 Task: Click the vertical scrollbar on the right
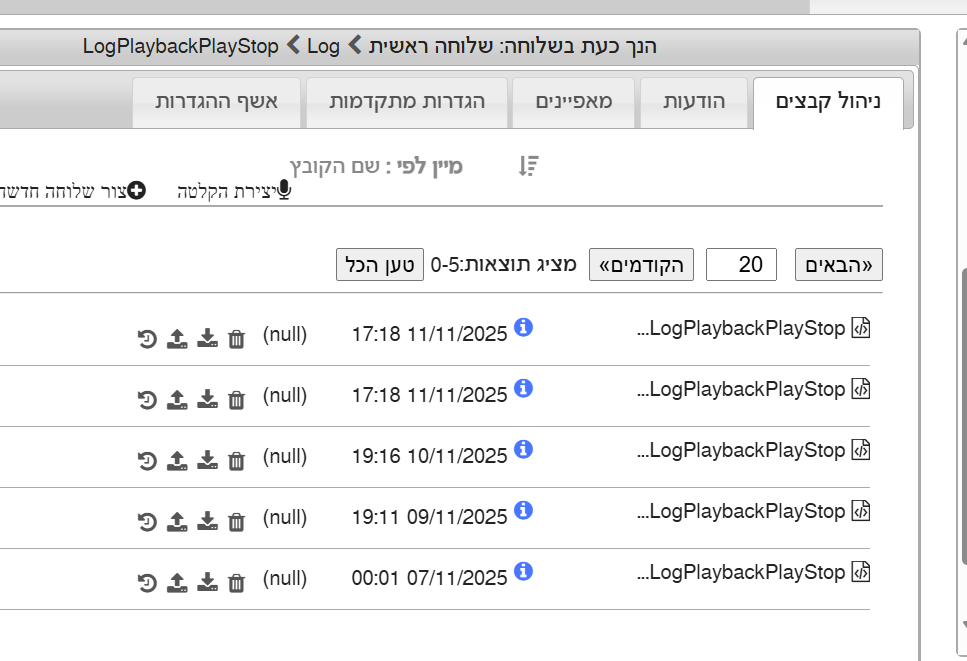tap(961, 400)
